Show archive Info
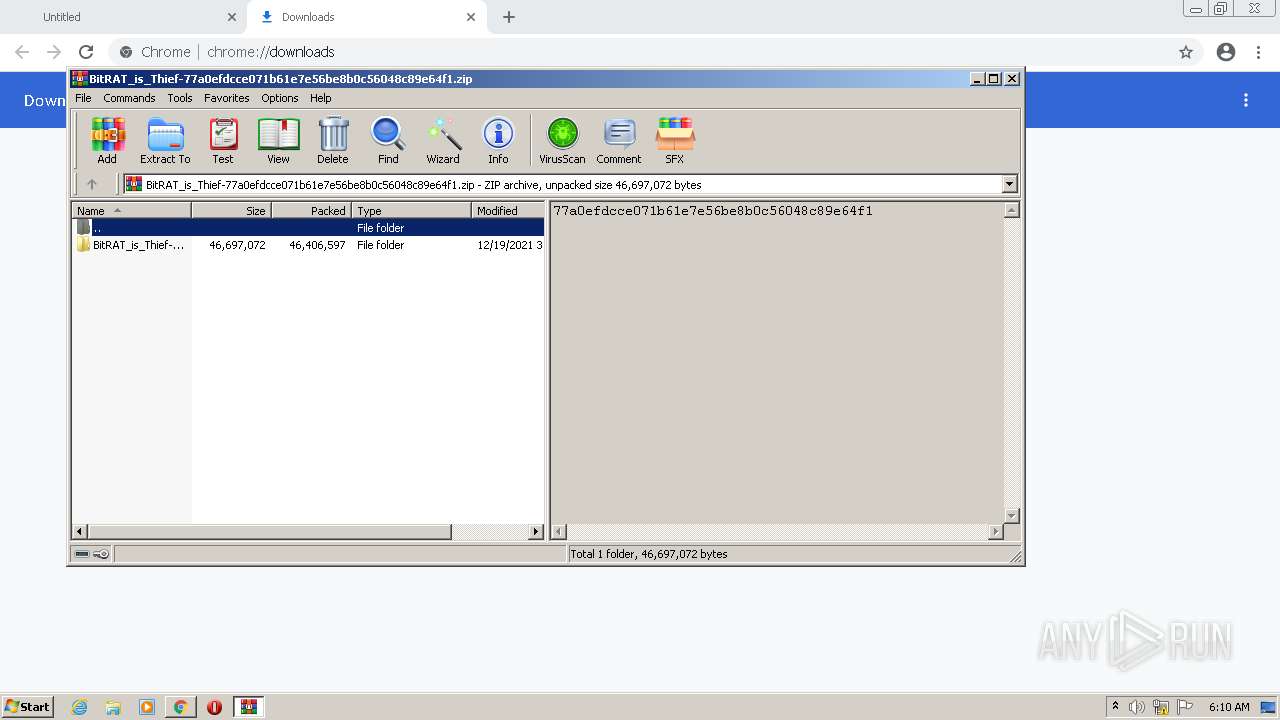 click(498, 140)
